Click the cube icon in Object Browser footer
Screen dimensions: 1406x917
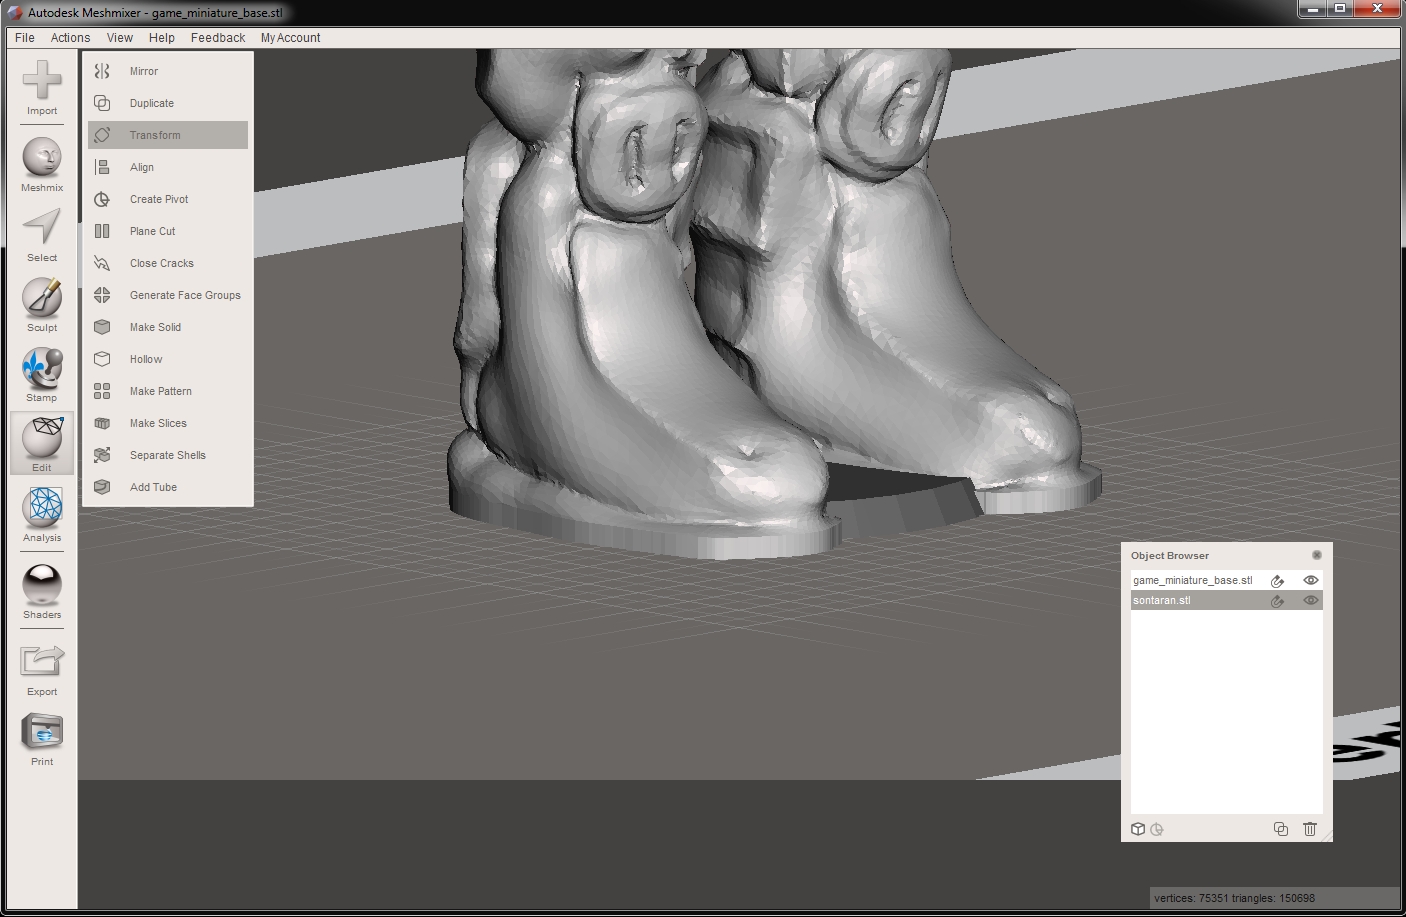coord(1138,829)
